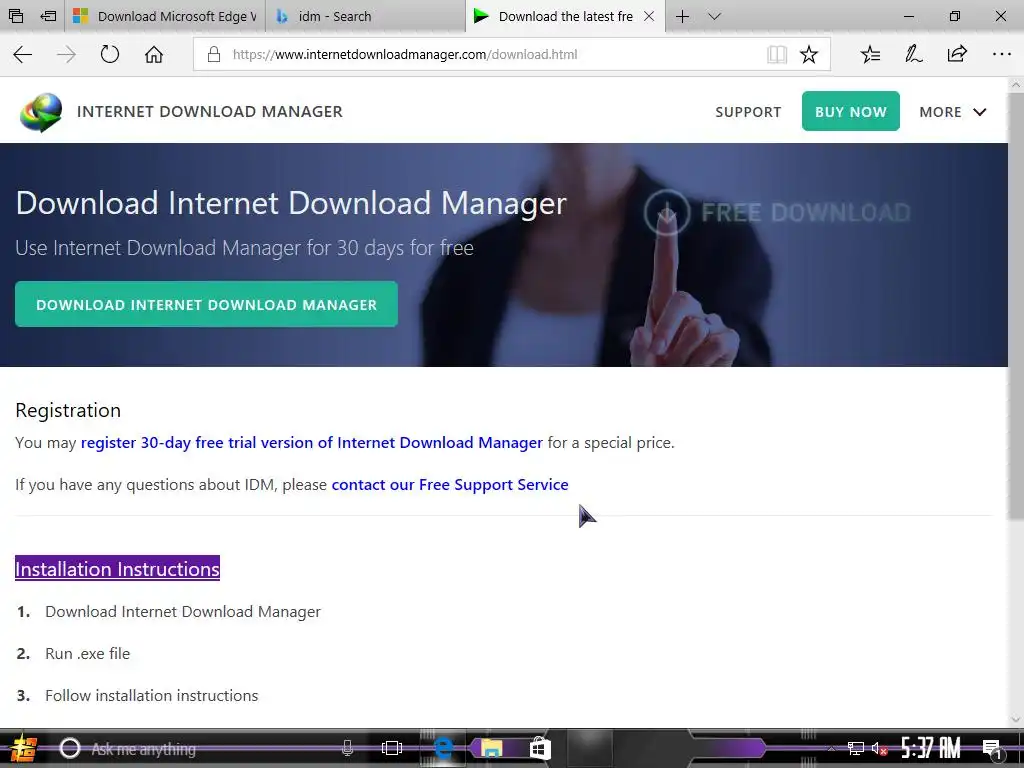Click the scrollbar down arrow
The width and height of the screenshot is (1024, 768).
tap(1016, 718)
